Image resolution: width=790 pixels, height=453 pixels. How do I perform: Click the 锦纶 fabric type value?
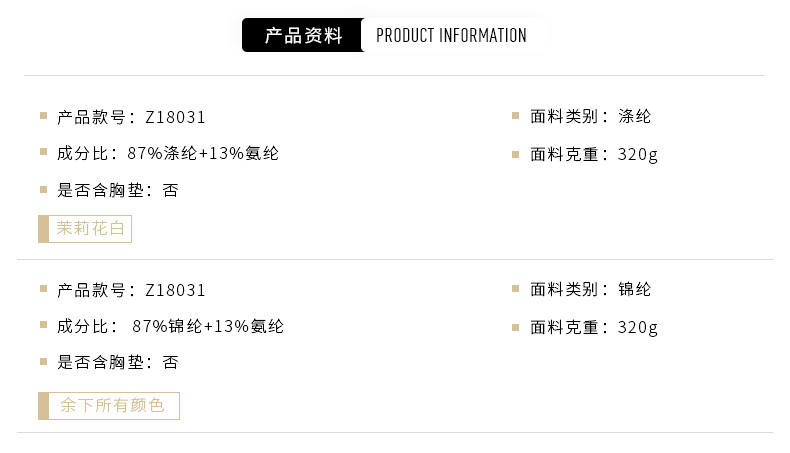(x=635, y=290)
